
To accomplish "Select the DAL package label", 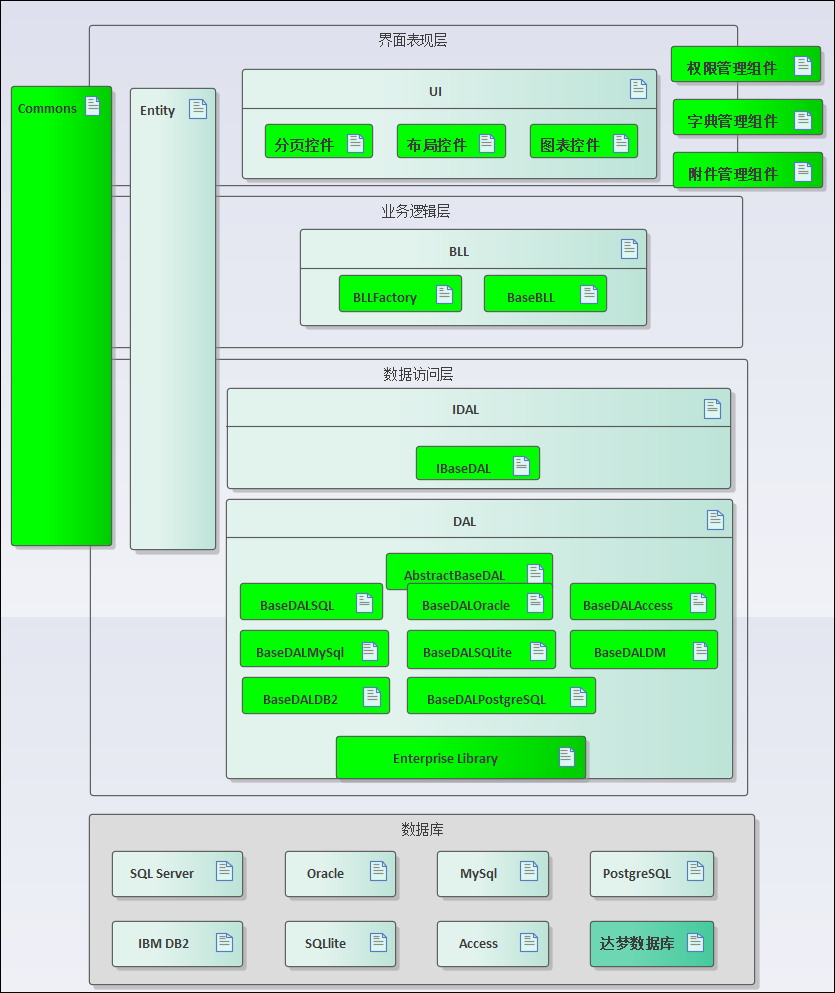I will [x=464, y=522].
